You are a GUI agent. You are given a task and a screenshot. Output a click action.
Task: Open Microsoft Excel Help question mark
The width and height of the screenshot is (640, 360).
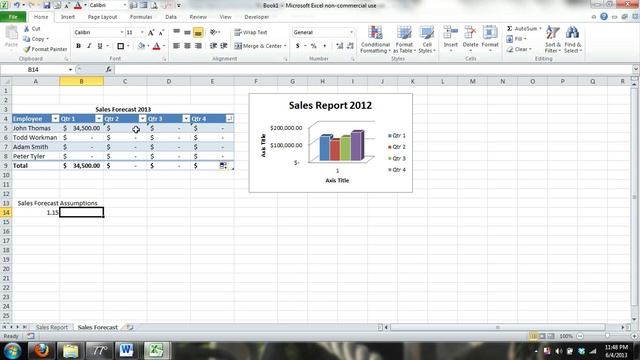click(x=604, y=17)
